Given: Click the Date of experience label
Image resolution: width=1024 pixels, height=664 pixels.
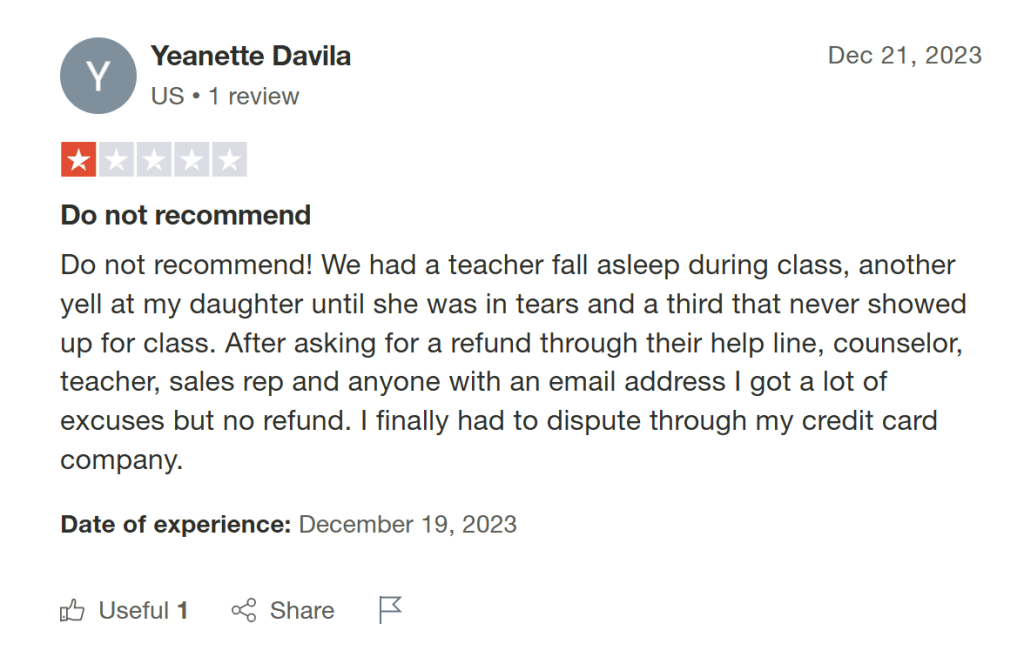Looking at the screenshot, I should pos(170,524).
